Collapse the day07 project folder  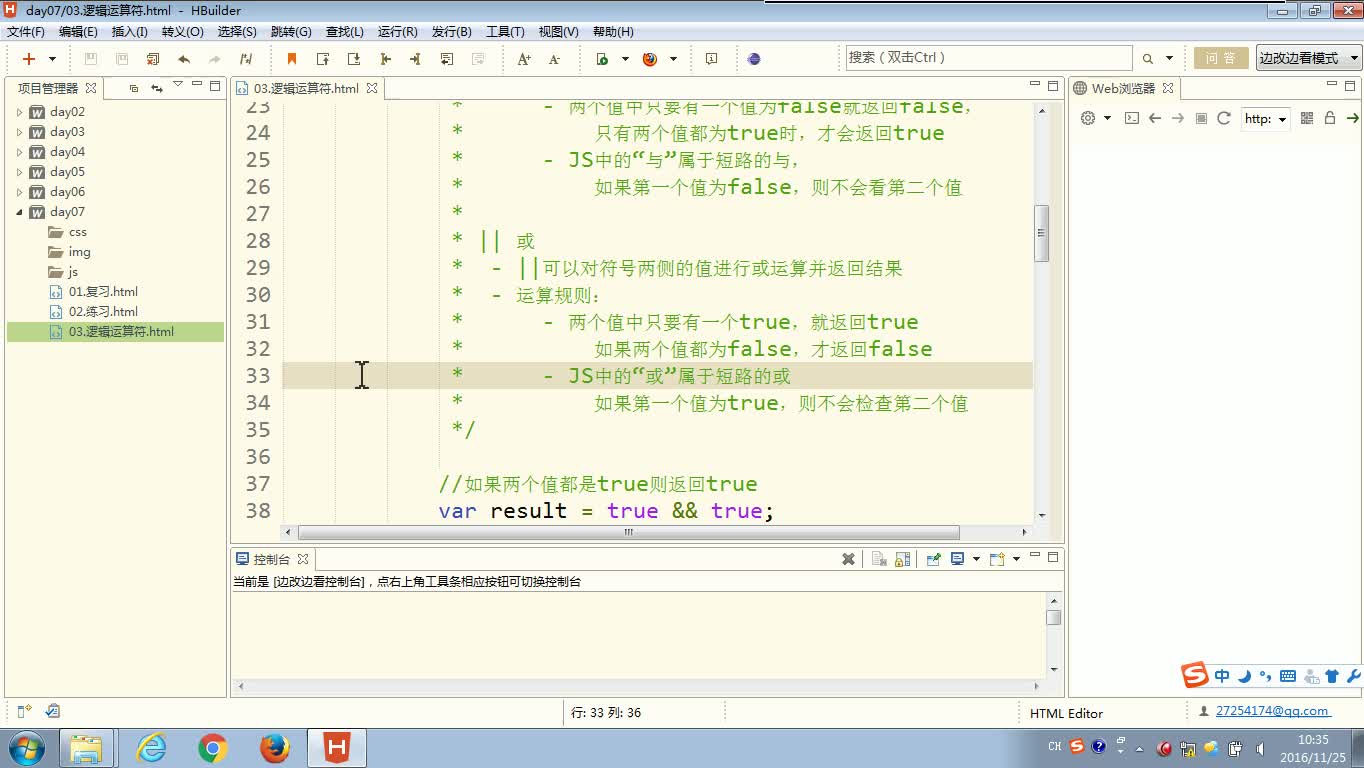[19, 212]
